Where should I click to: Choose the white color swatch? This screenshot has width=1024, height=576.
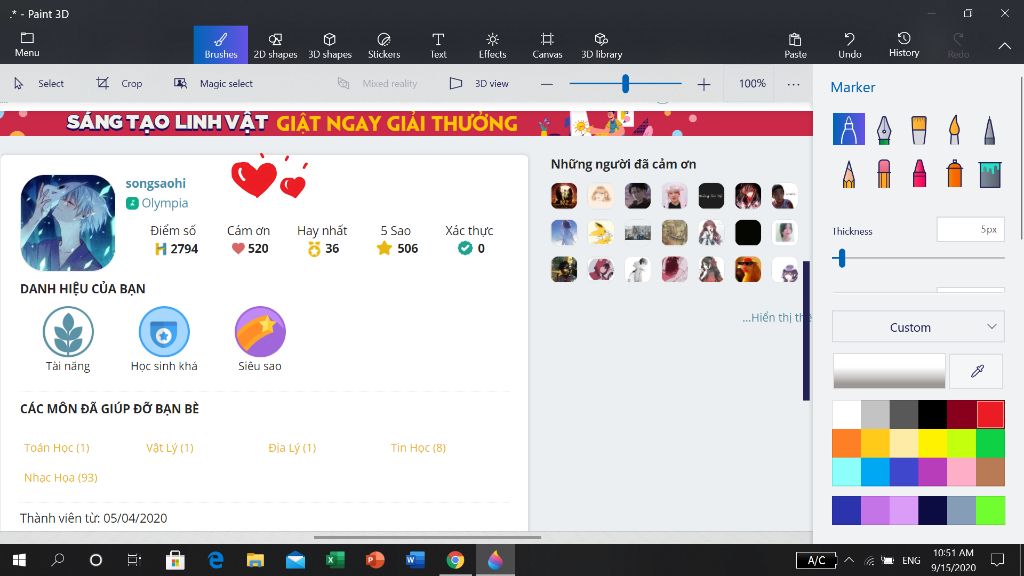(846, 414)
